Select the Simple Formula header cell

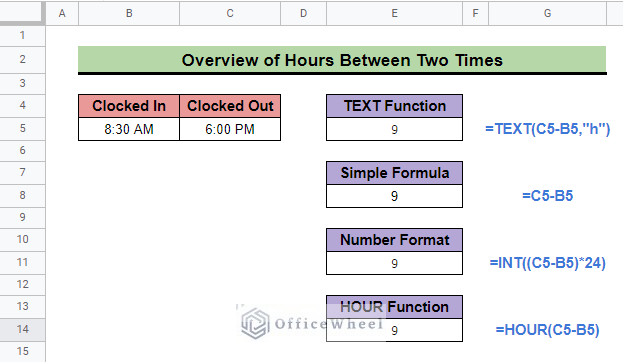[395, 173]
